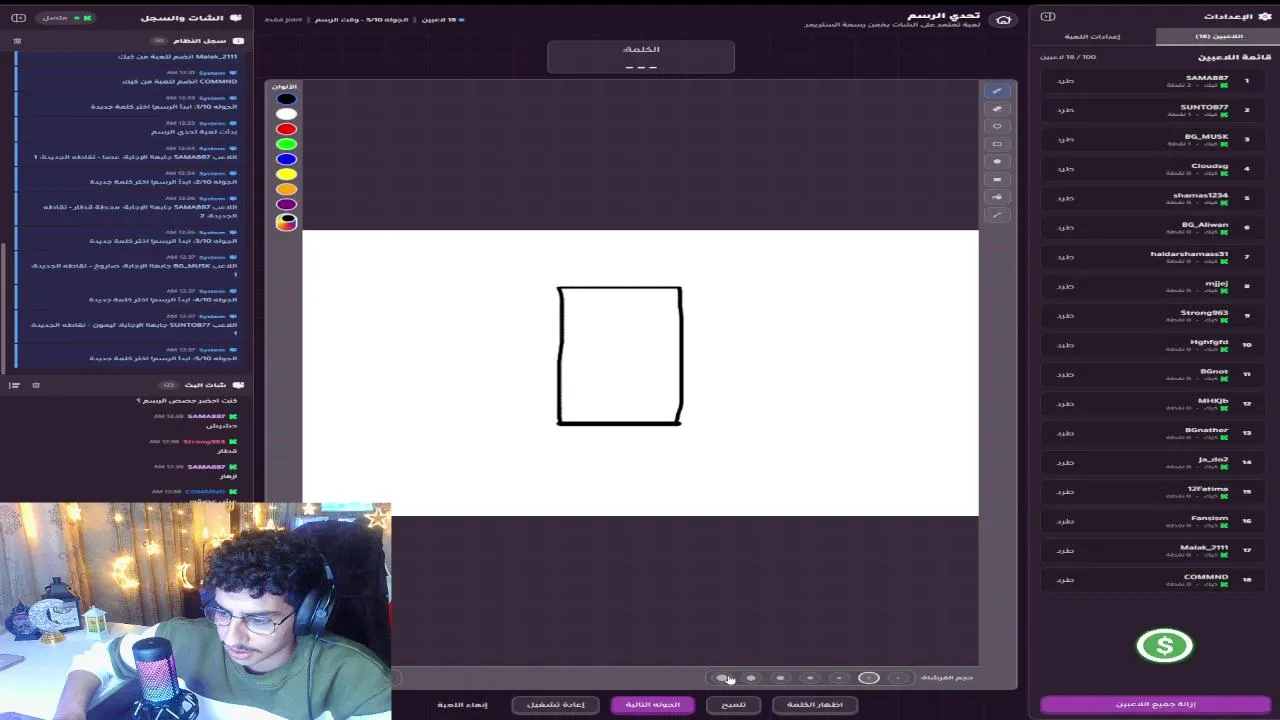The height and width of the screenshot is (720, 1280).
Task: Click the purple next round button
Action: [x=653, y=704]
